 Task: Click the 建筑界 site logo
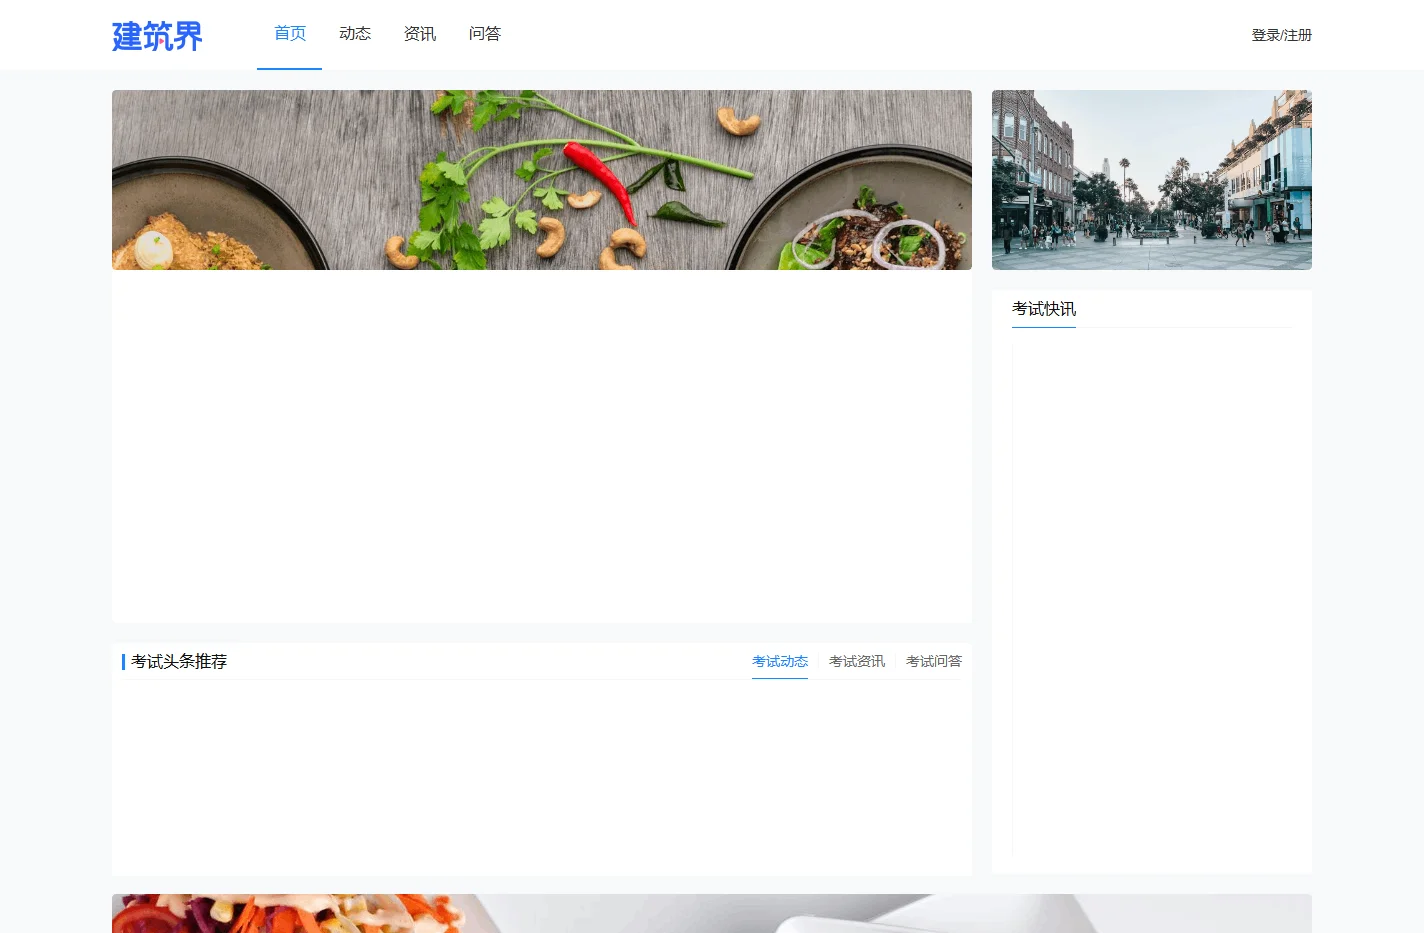coord(157,35)
